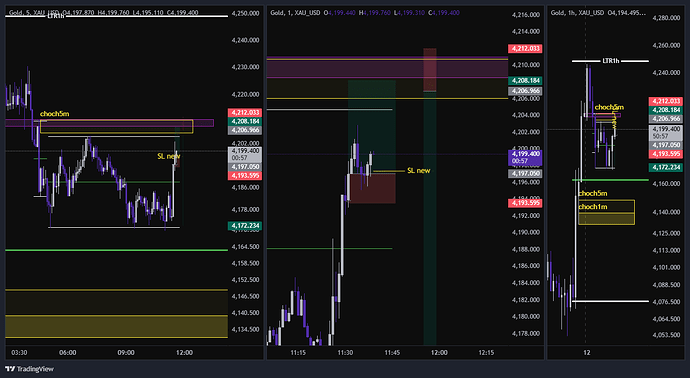Click the 12:15 time label
The width and height of the screenshot is (690, 378).
[x=486, y=352]
